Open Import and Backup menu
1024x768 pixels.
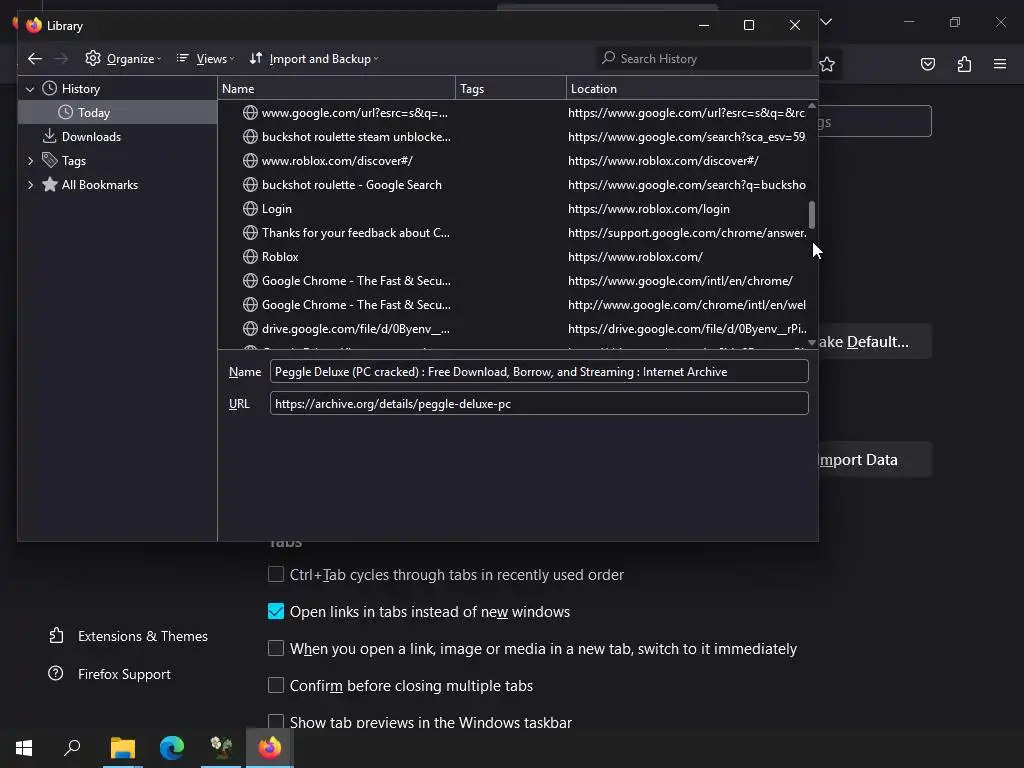[x=313, y=59]
